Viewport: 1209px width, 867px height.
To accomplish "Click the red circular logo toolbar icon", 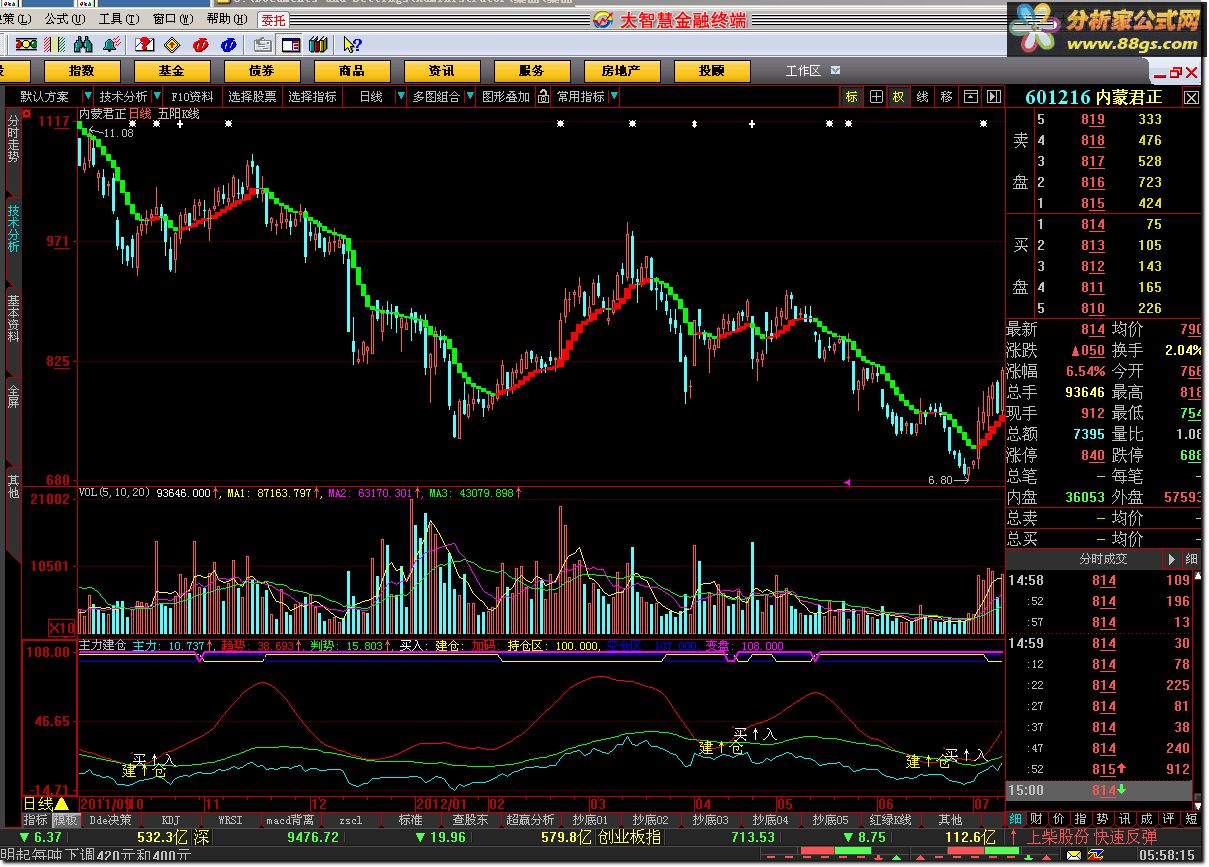I will tap(201, 45).
